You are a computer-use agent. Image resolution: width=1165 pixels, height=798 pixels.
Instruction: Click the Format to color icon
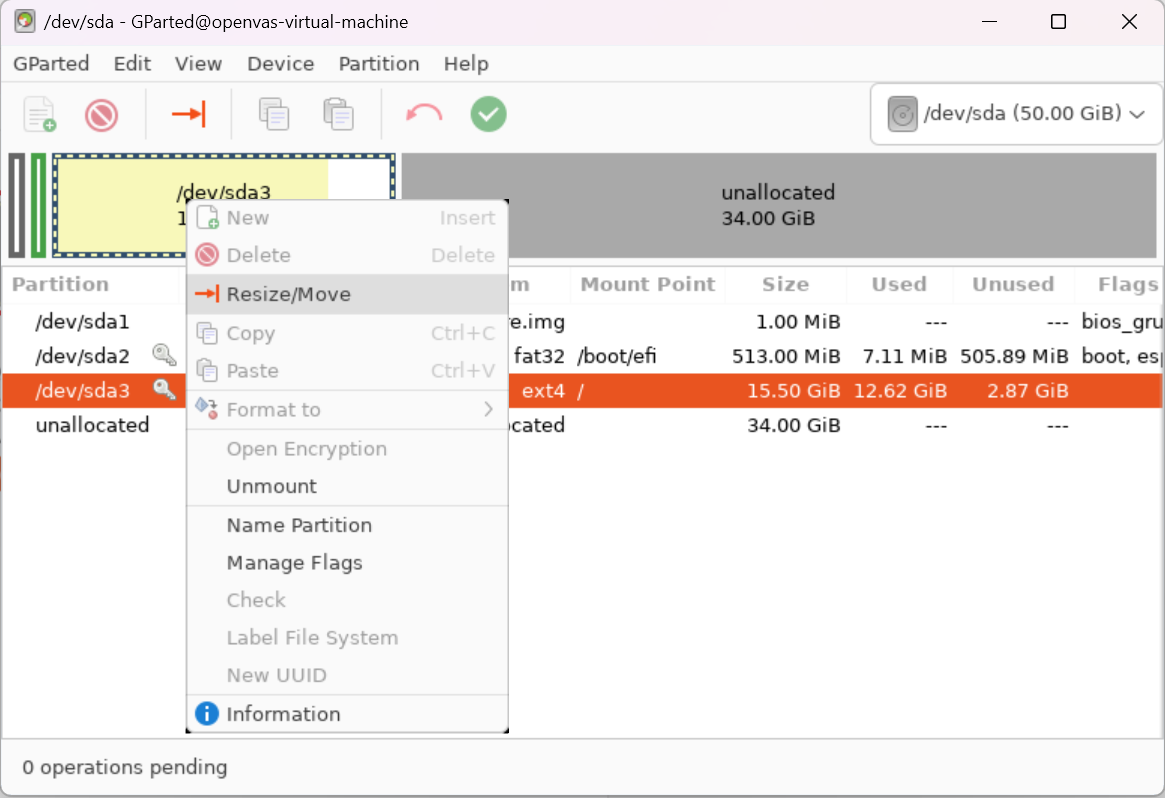tap(207, 408)
